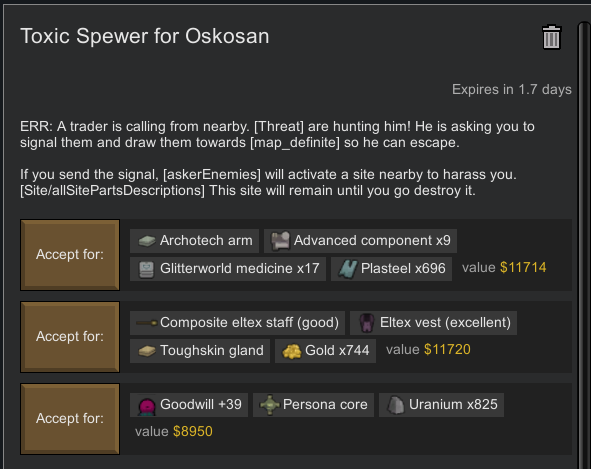Click the Goodwill +39 faction icon

147,406
